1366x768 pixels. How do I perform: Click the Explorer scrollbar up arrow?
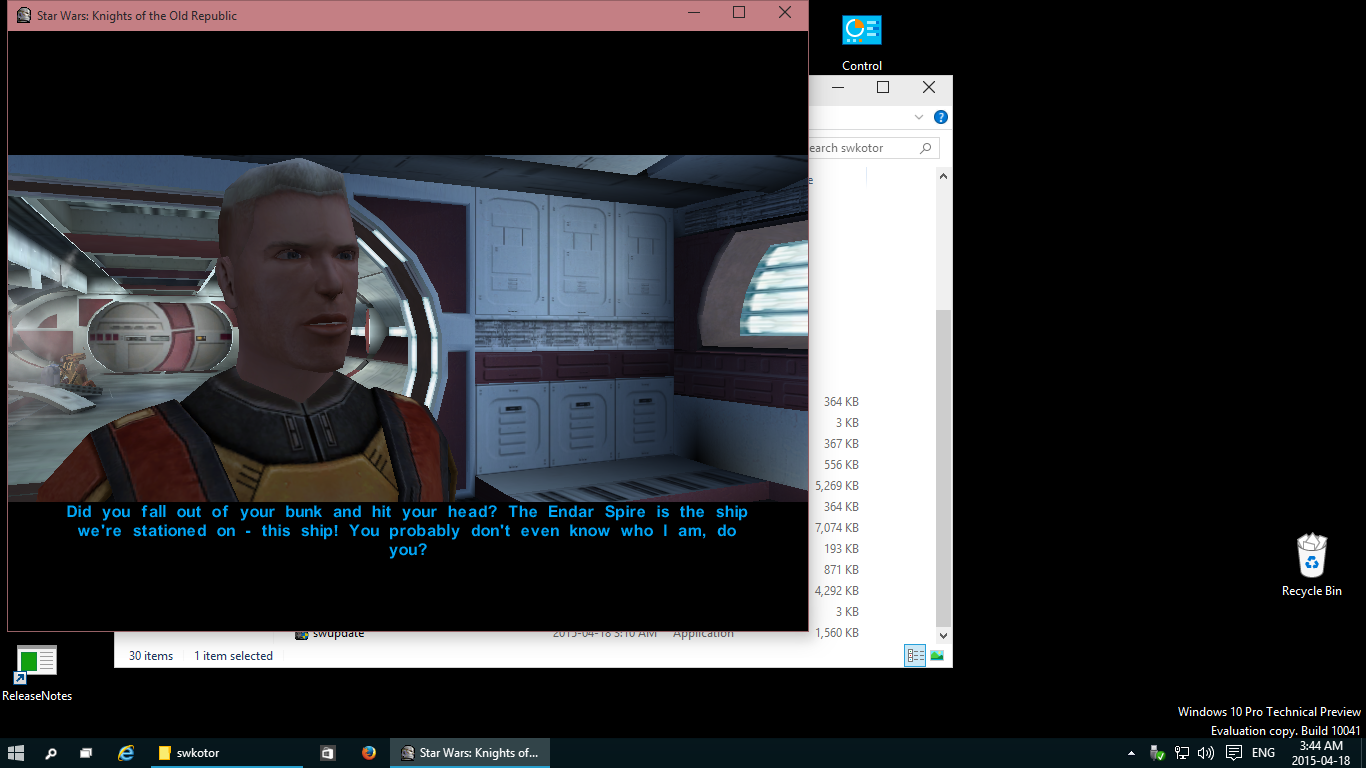point(944,176)
